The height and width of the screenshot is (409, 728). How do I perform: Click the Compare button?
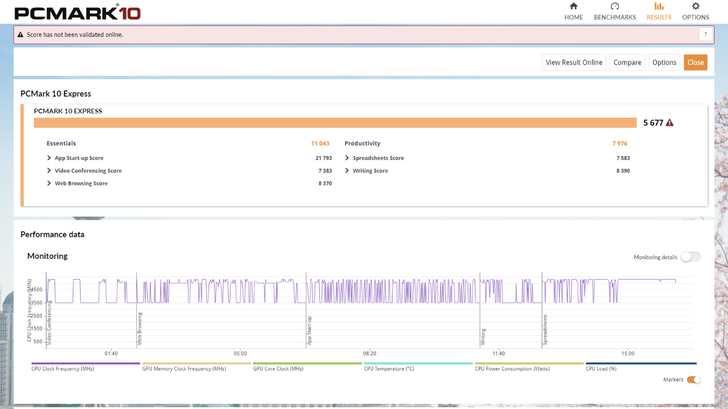point(627,62)
